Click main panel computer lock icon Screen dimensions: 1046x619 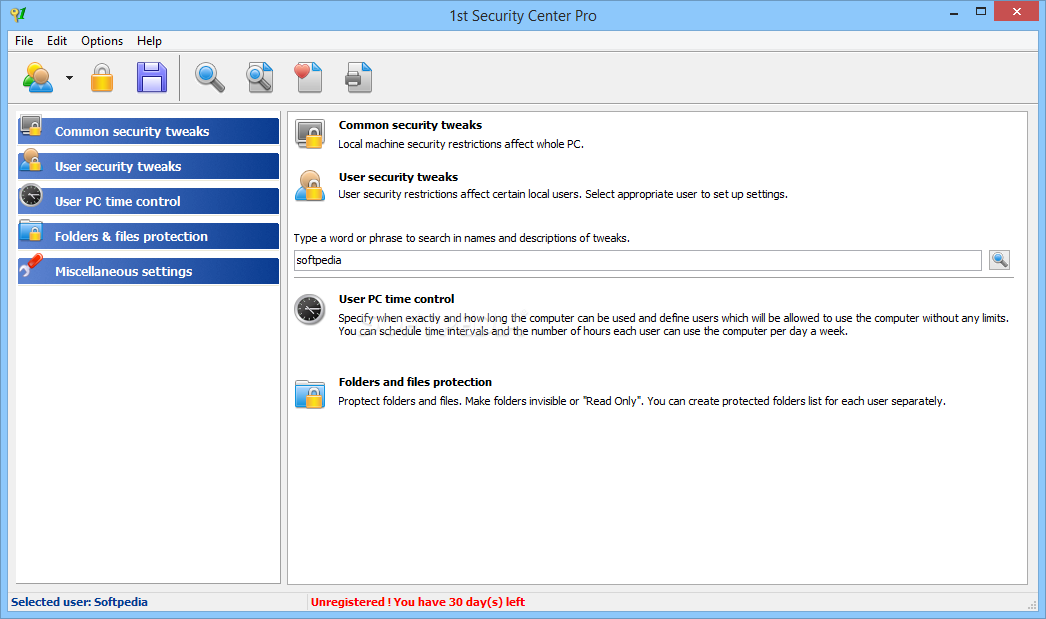(310, 134)
